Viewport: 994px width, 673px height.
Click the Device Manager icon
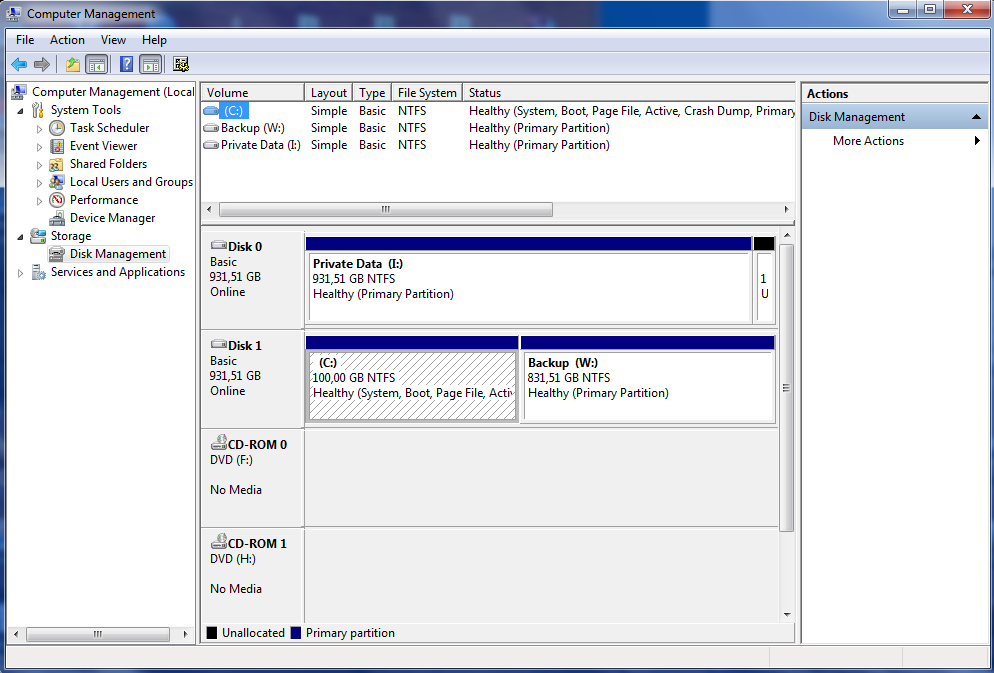pos(57,218)
